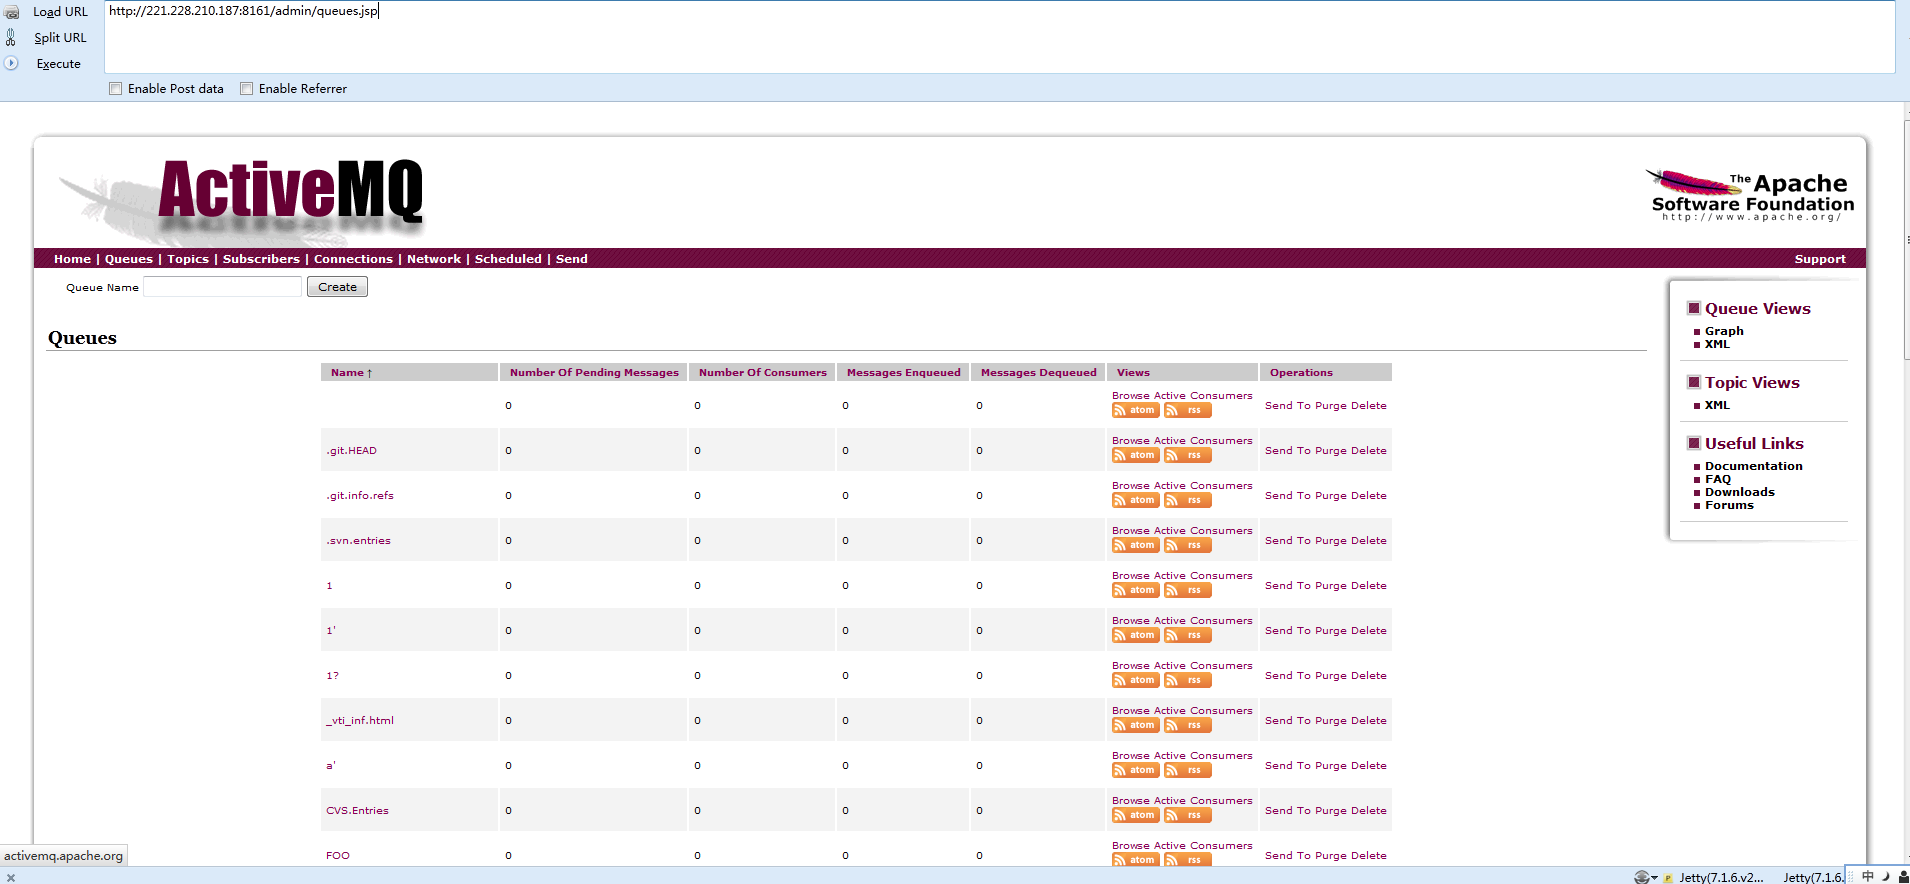
Task: Sort by Messages Dequeued column
Action: [x=1039, y=373]
